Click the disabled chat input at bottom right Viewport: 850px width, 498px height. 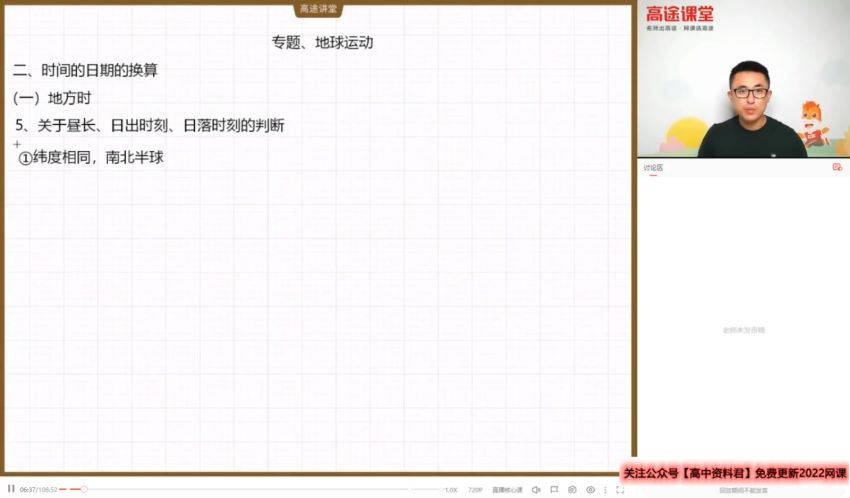pos(743,490)
